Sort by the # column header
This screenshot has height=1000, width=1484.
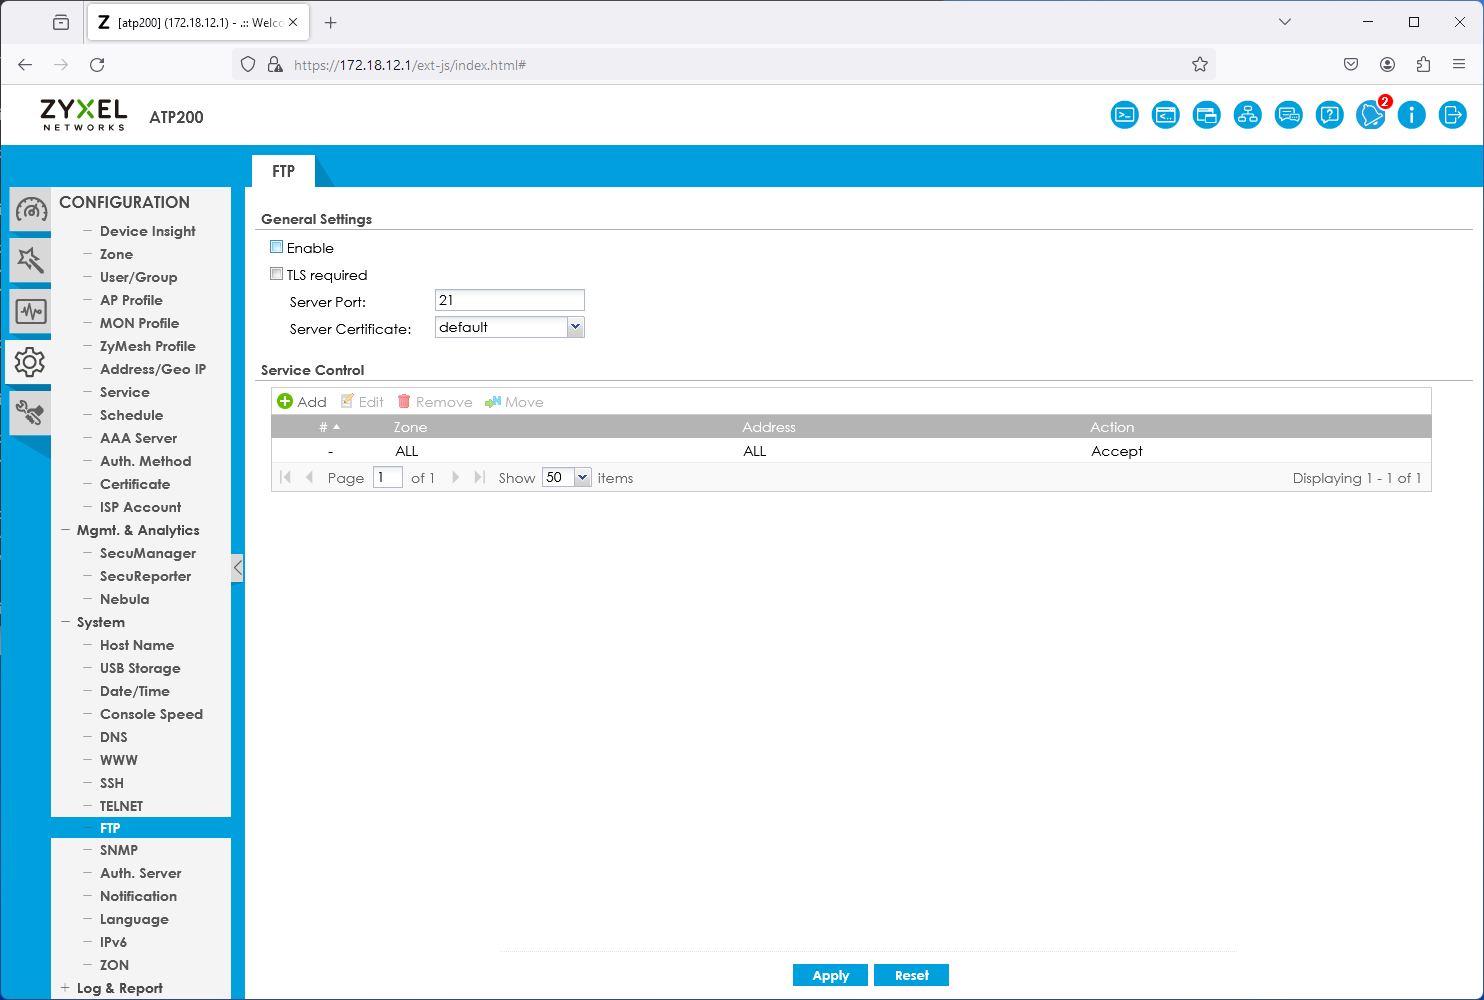329,427
